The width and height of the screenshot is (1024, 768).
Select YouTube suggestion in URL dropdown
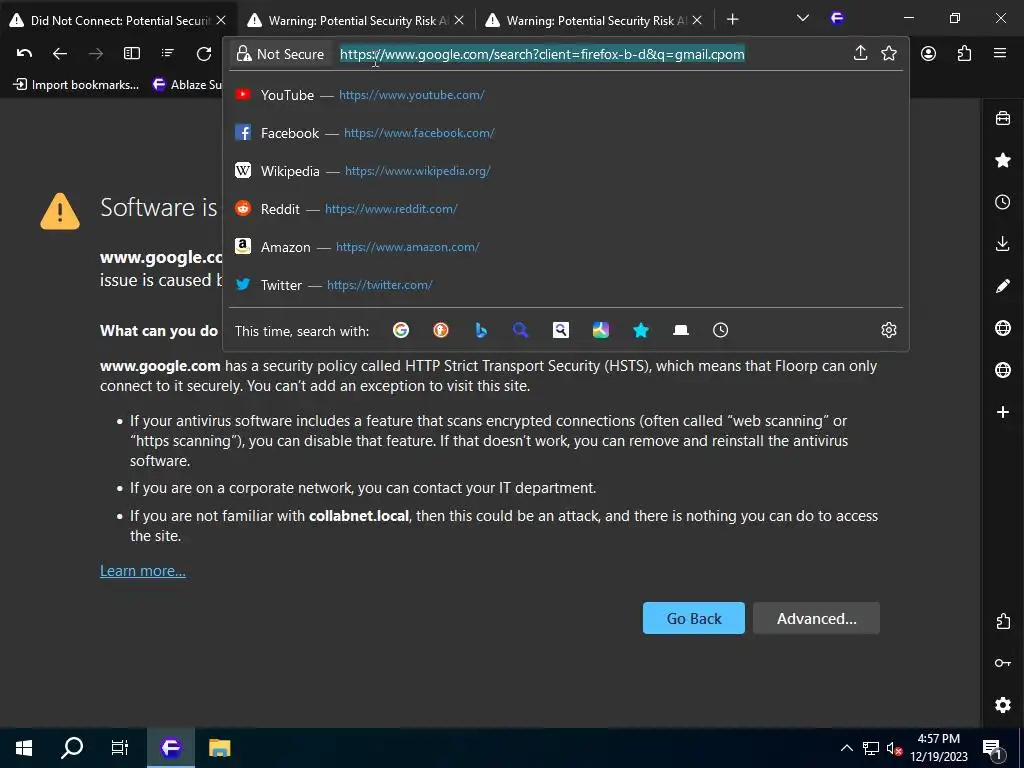click(x=566, y=95)
